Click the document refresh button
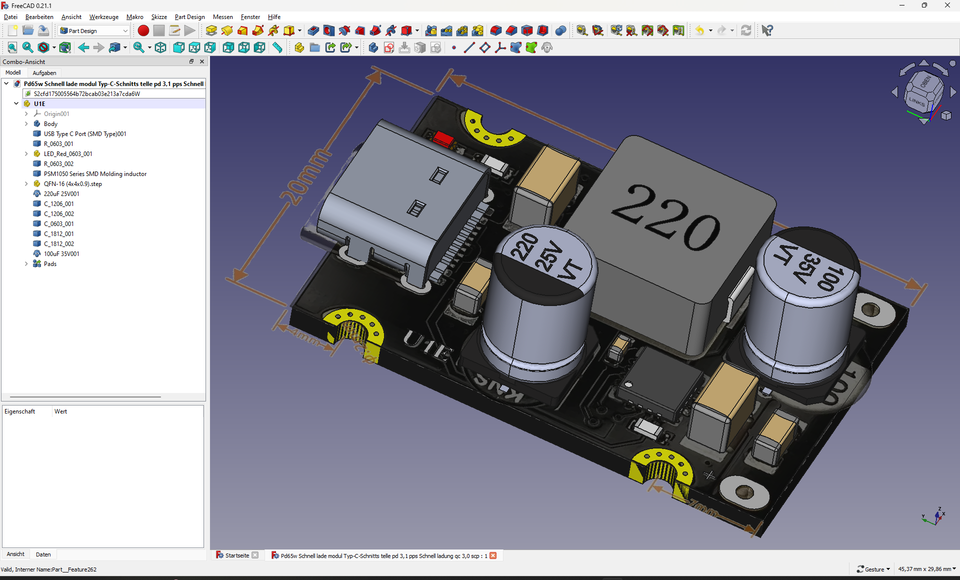Image resolution: width=960 pixels, height=580 pixels. [x=745, y=31]
